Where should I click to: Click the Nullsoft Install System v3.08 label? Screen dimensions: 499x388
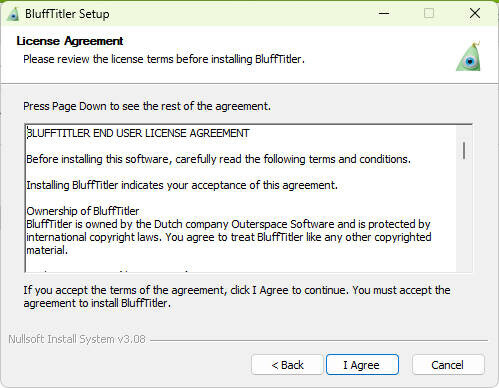[x=77, y=339]
